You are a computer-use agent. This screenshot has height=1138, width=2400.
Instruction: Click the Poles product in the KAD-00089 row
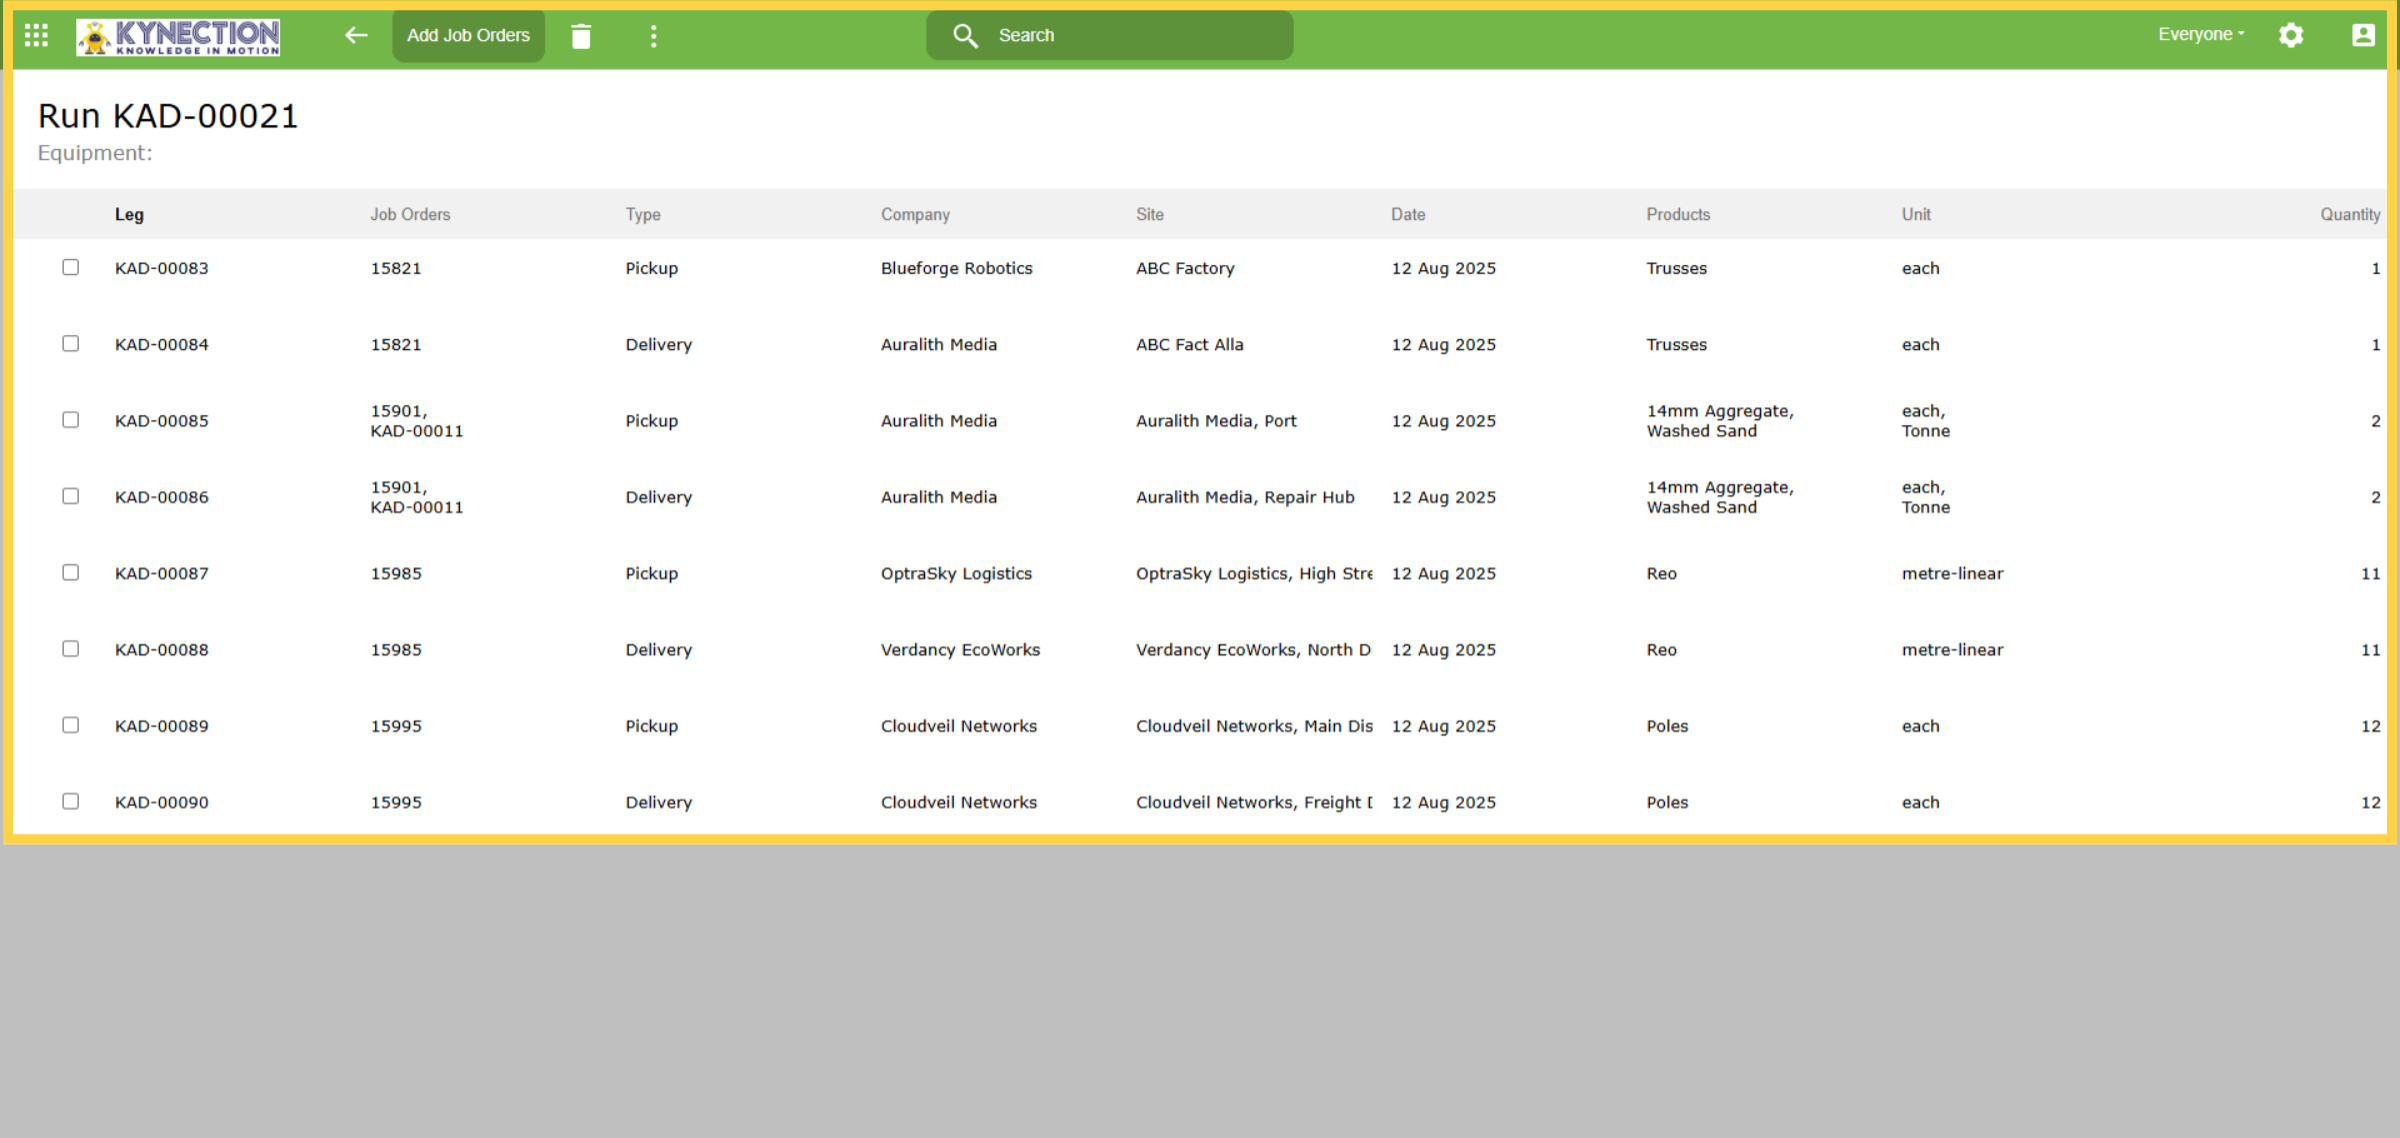[1667, 726]
